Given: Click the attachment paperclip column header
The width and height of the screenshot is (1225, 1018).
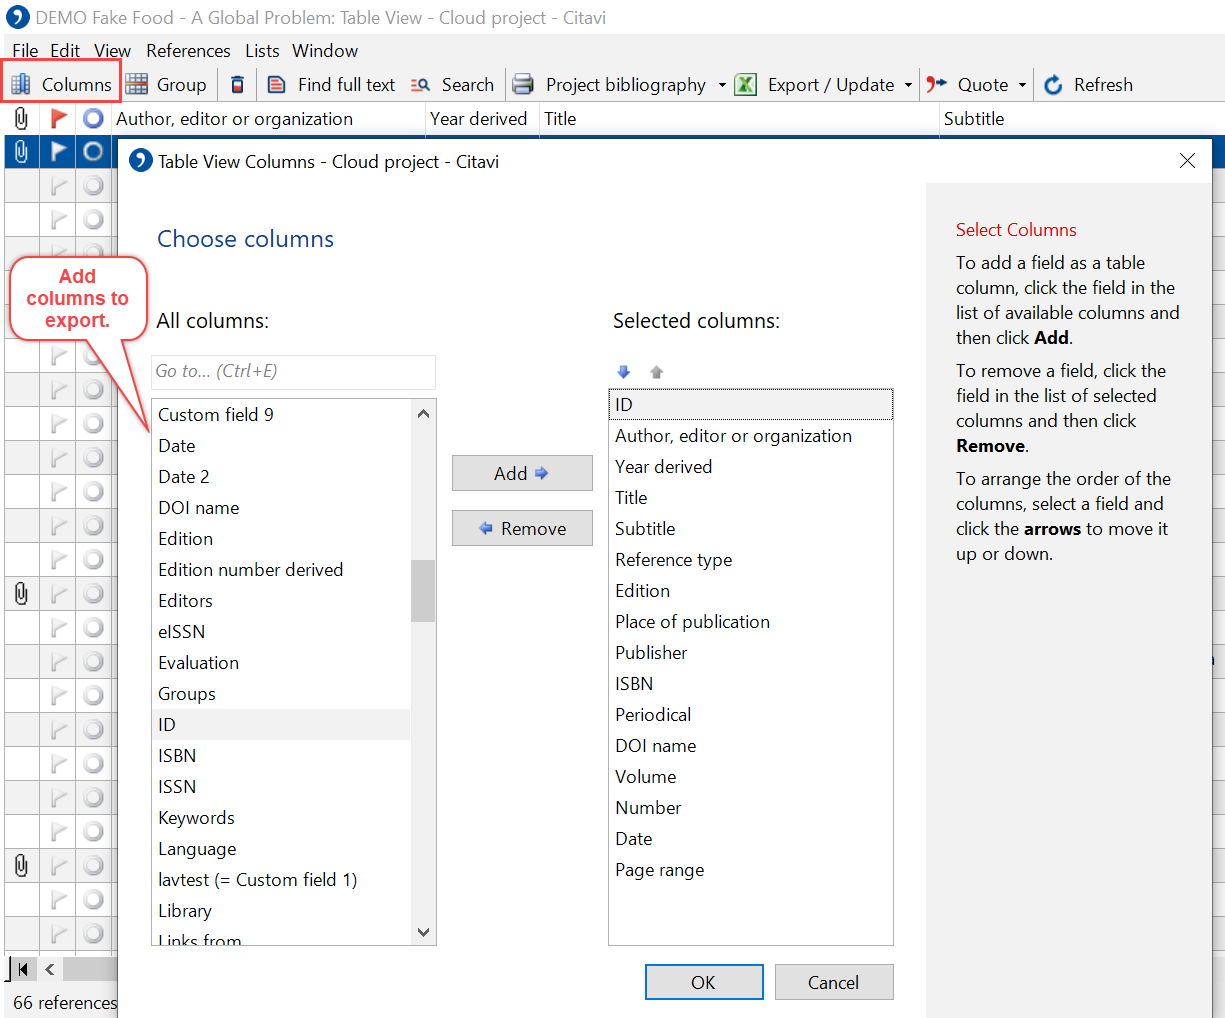Looking at the screenshot, I should (x=21, y=119).
